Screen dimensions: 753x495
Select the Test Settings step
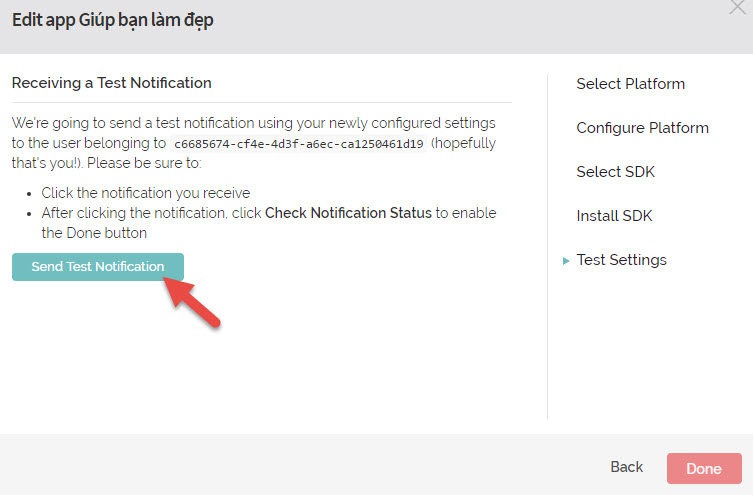[621, 260]
